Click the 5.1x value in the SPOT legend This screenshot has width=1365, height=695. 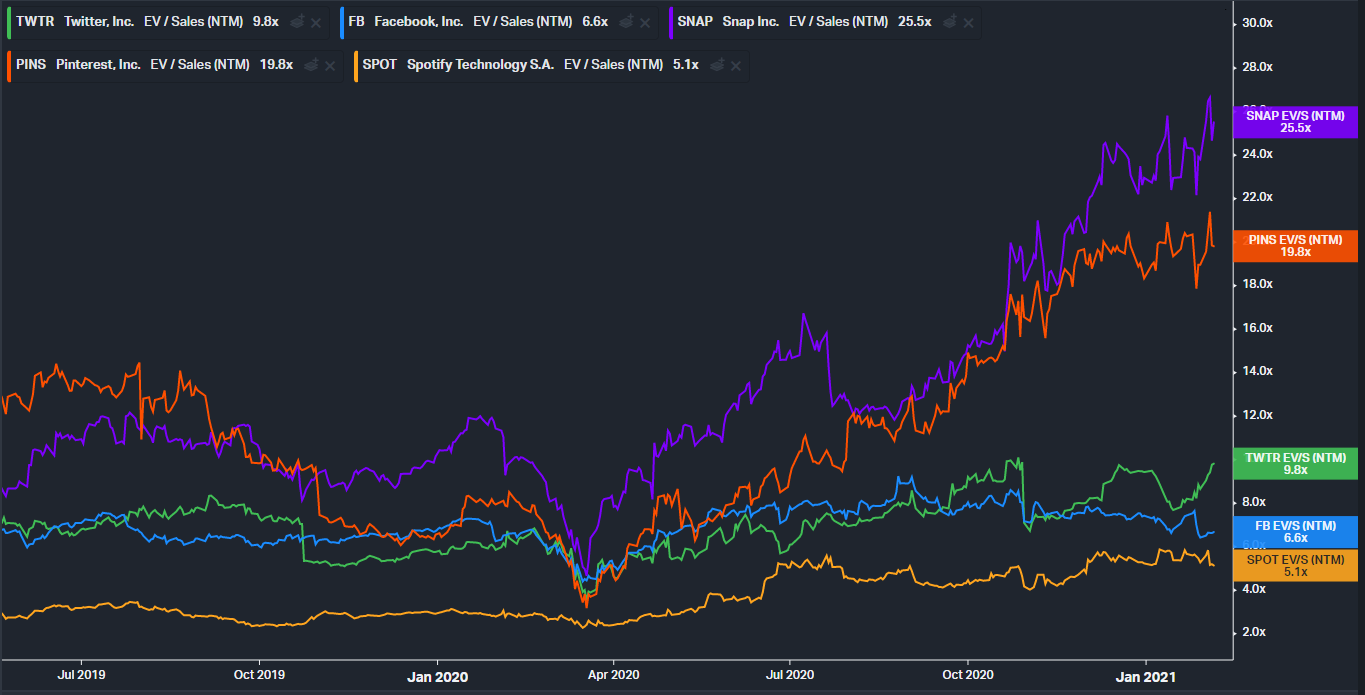686,65
